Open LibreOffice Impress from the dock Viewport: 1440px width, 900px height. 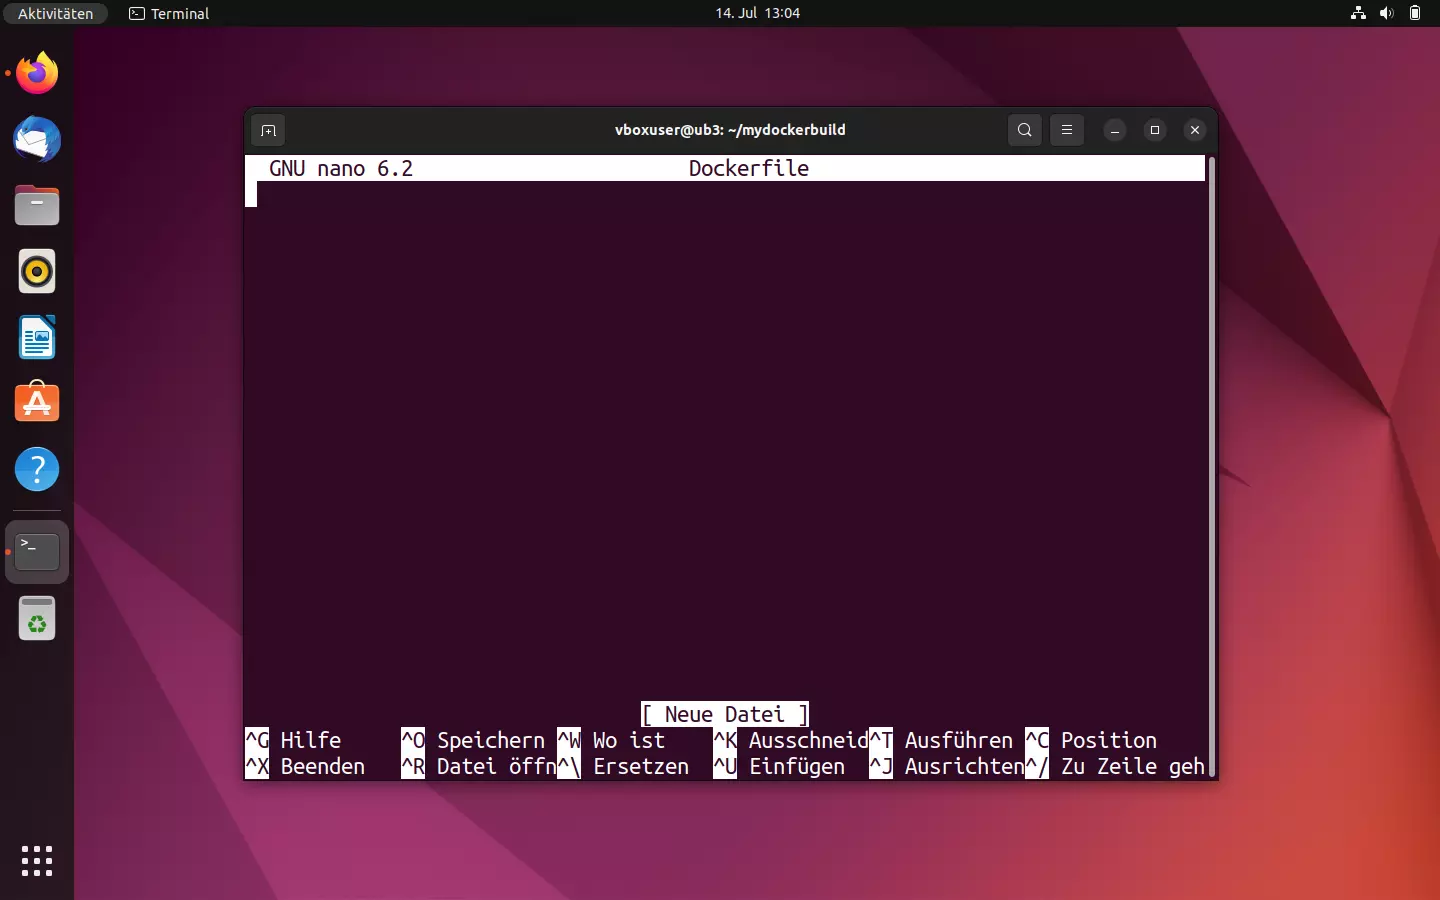36,337
